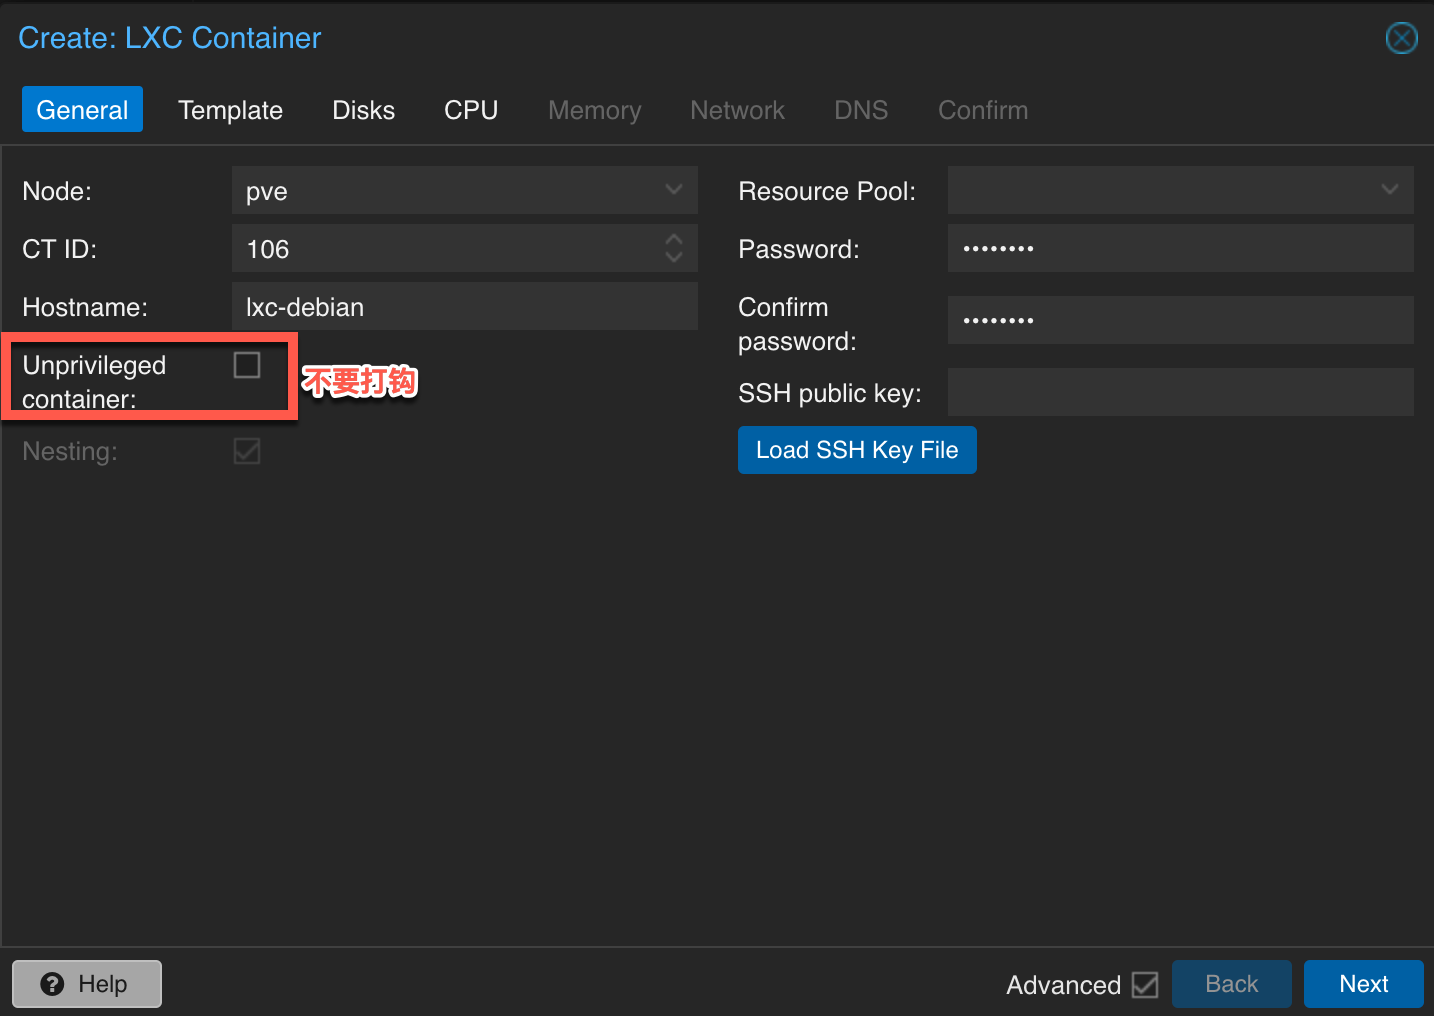Click the Back button
This screenshot has width=1434, height=1016.
click(x=1231, y=984)
